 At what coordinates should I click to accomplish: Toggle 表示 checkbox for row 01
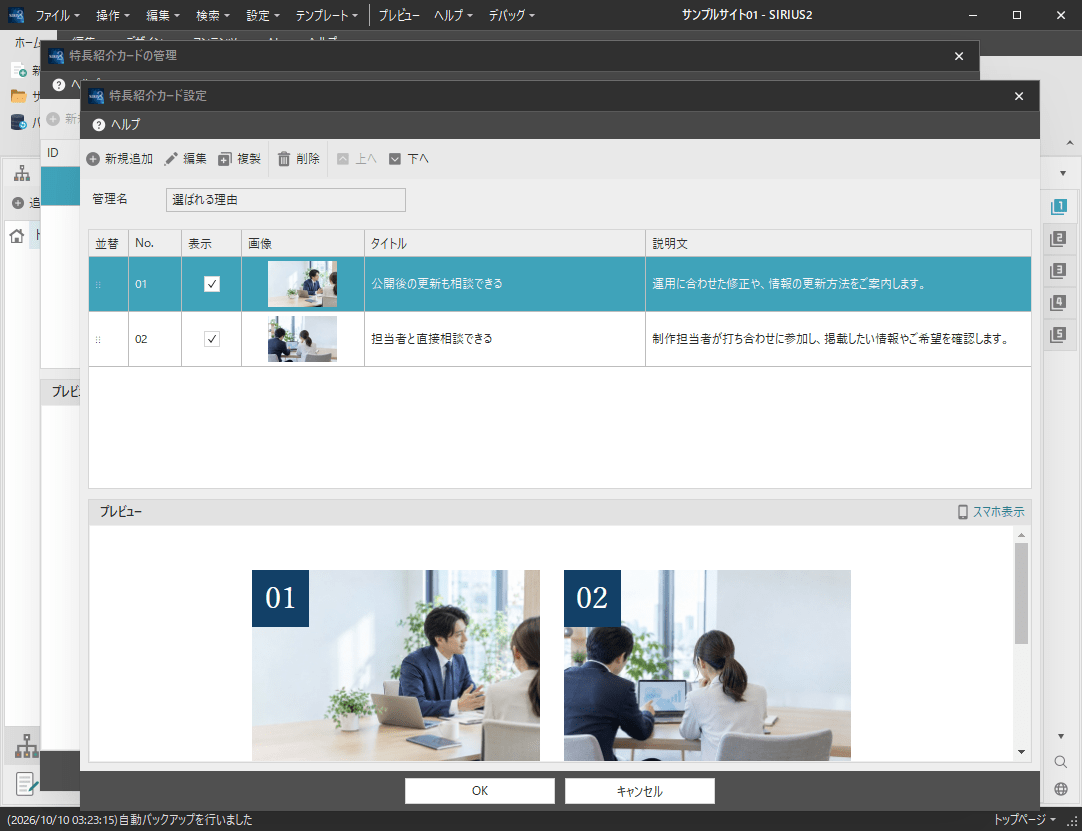click(212, 284)
